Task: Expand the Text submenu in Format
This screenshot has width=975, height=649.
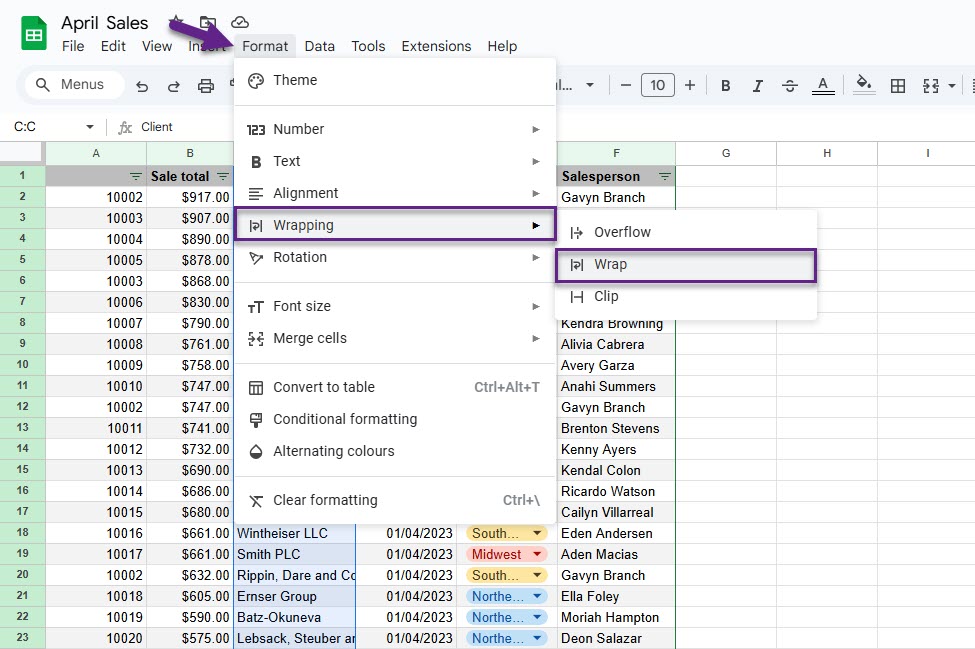Action: pos(395,162)
